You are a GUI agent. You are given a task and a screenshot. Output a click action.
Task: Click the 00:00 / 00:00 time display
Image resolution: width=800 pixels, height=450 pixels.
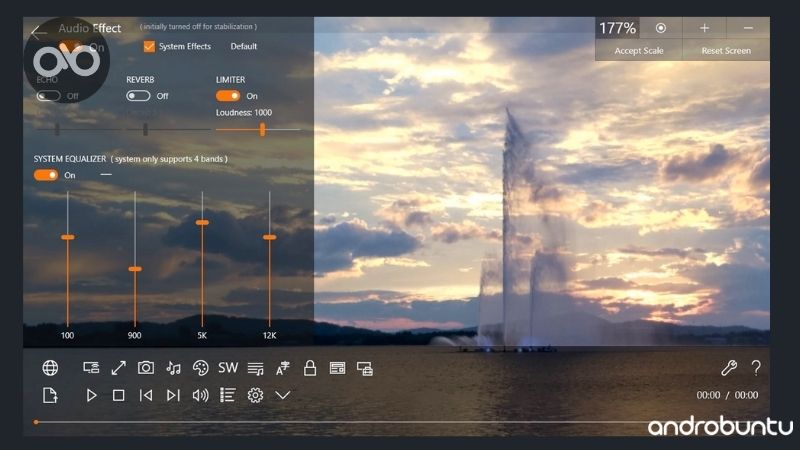(x=727, y=395)
